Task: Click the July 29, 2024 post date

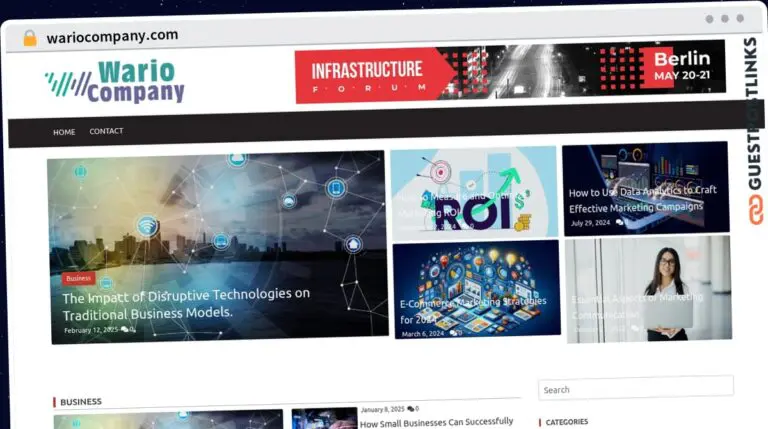Action: pyautogui.click(x=590, y=223)
